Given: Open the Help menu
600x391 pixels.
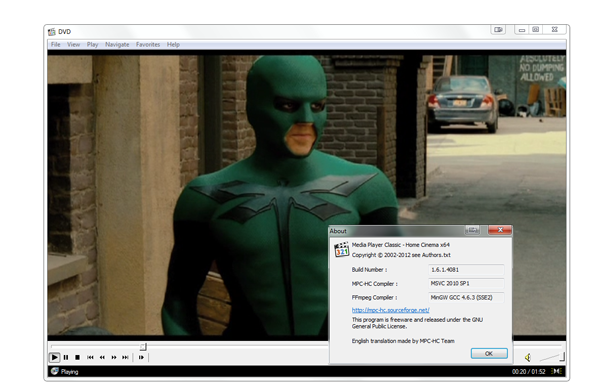Looking at the screenshot, I should (x=173, y=44).
